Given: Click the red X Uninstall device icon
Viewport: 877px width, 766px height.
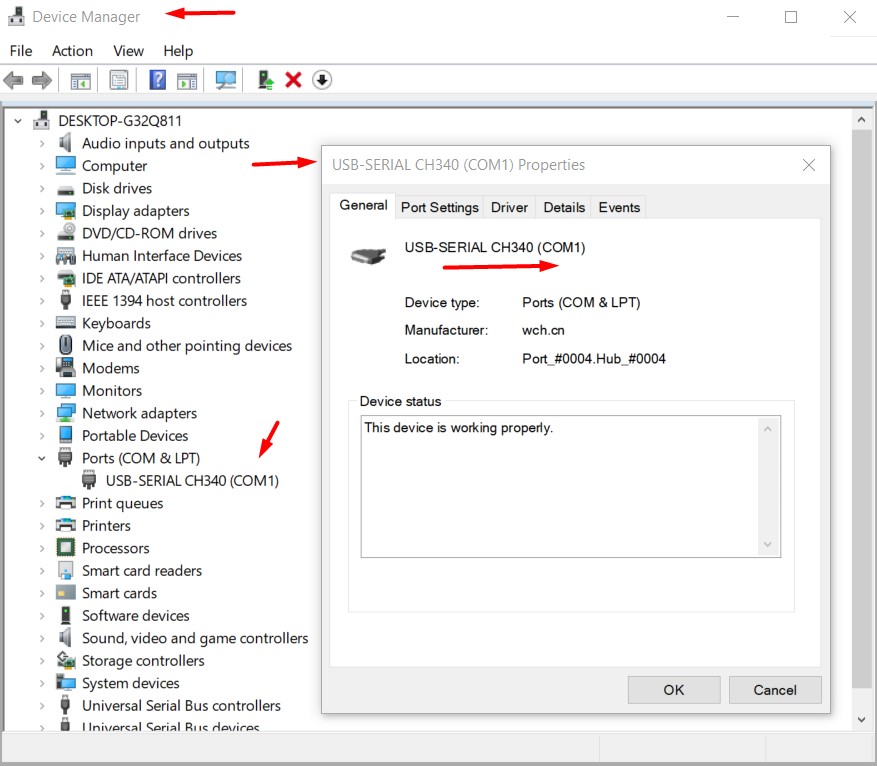Looking at the screenshot, I should (x=293, y=80).
